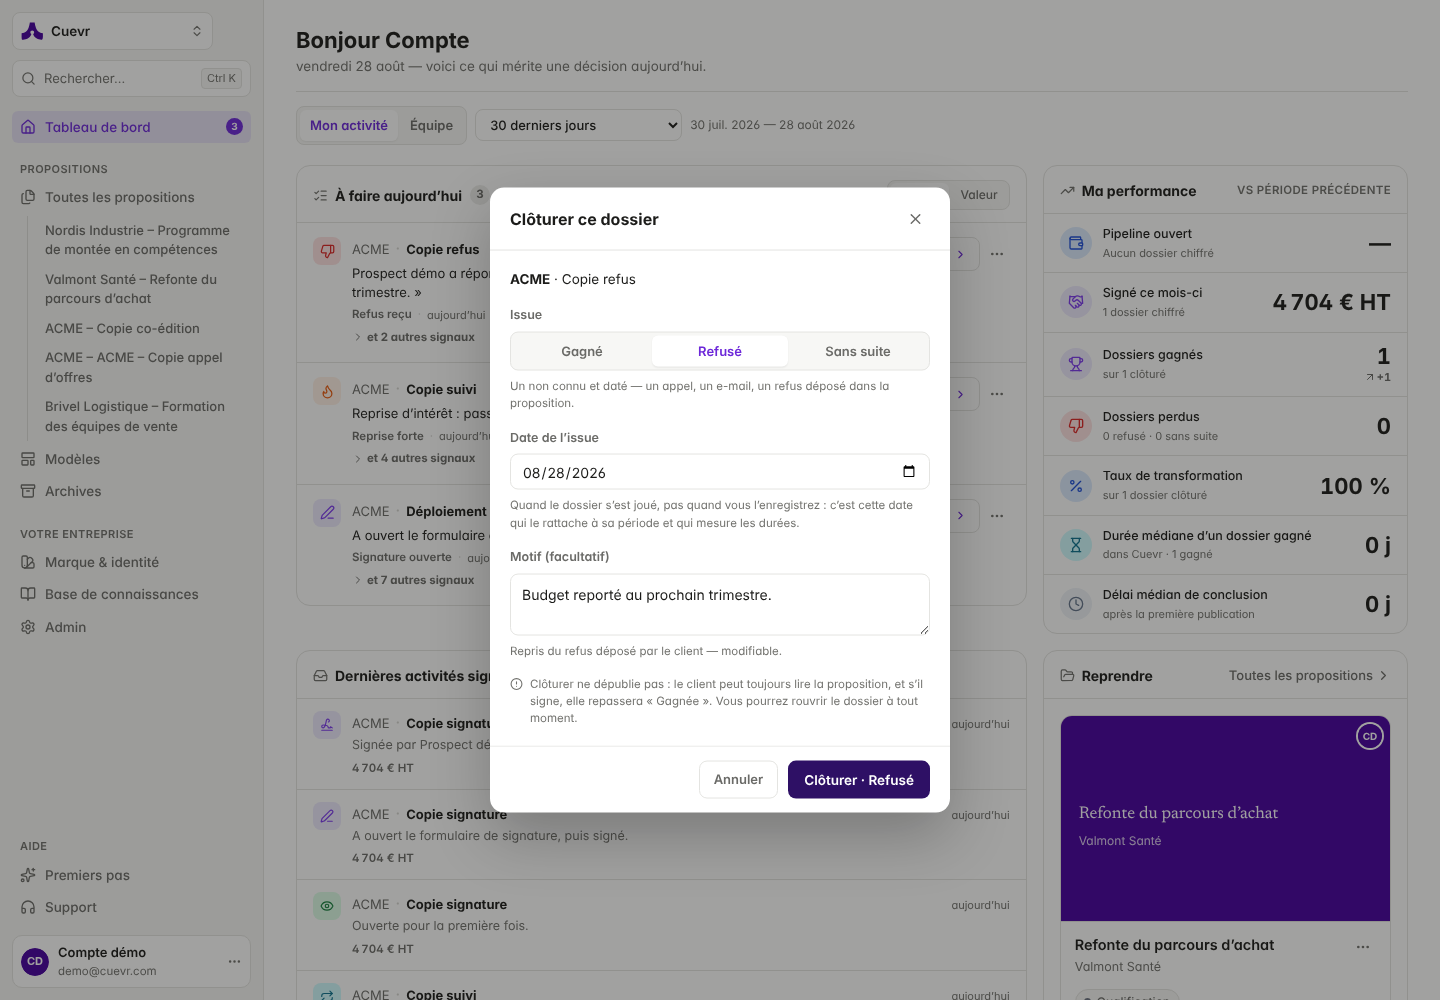Screen dimensions: 1440x1000
Task: Open the 30 derniers jours dropdown
Action: (x=578, y=125)
